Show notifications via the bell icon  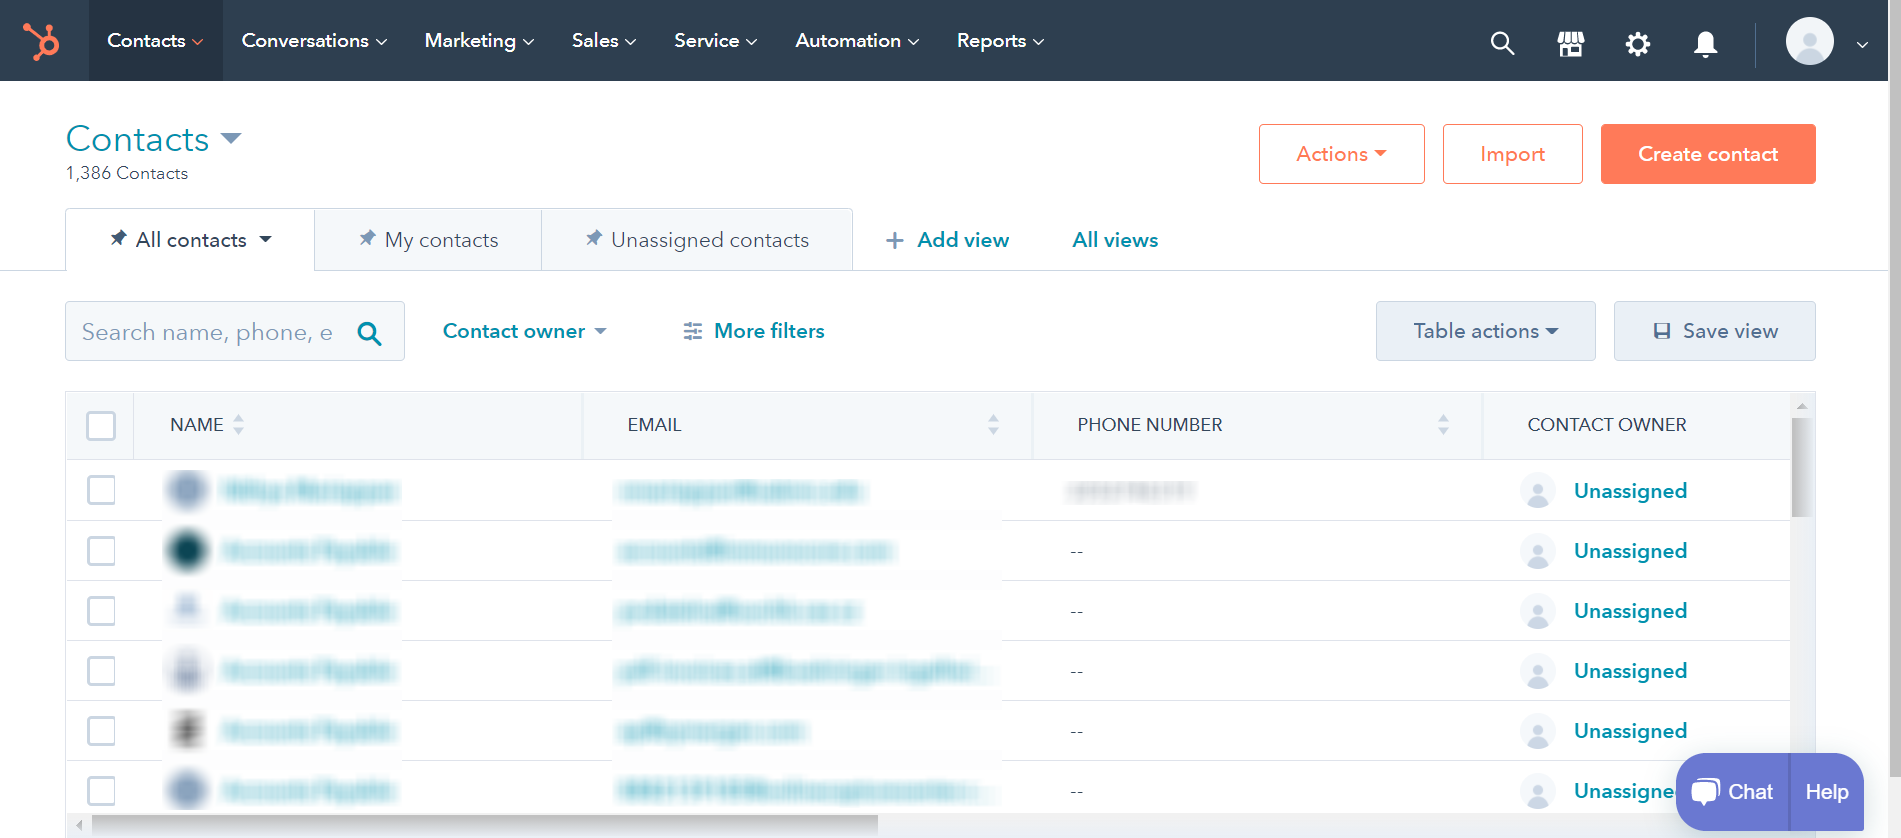click(x=1705, y=43)
